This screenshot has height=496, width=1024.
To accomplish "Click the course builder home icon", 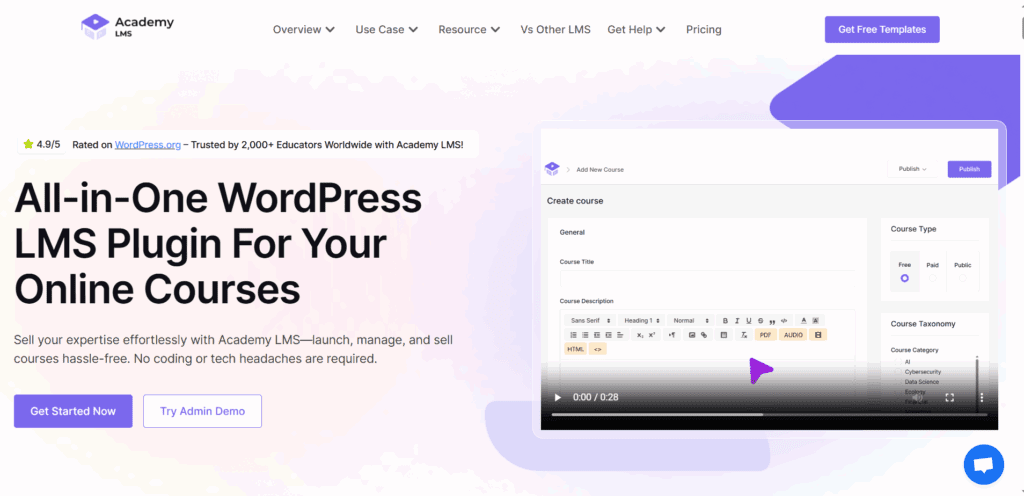I will (552, 169).
